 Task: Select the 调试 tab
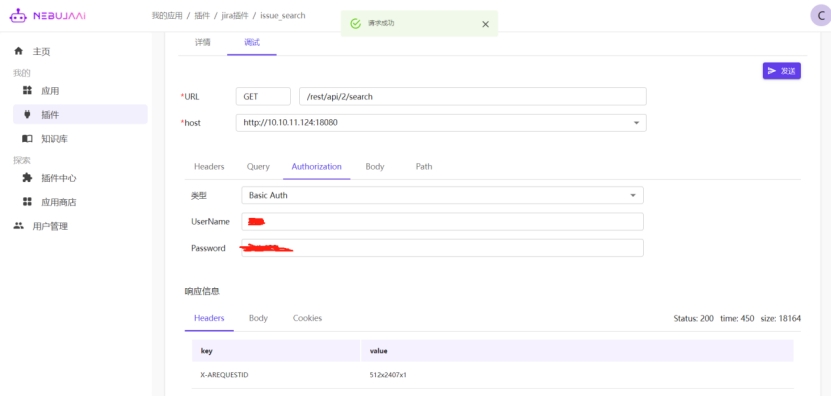point(252,42)
